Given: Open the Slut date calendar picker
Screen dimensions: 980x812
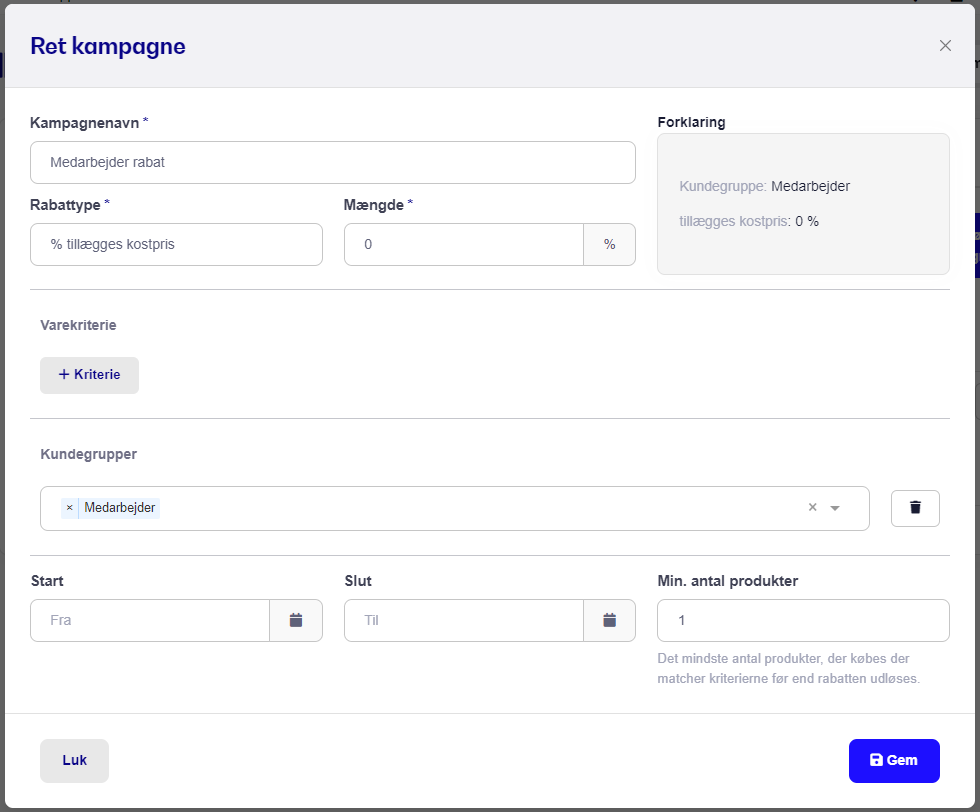Looking at the screenshot, I should pos(609,620).
